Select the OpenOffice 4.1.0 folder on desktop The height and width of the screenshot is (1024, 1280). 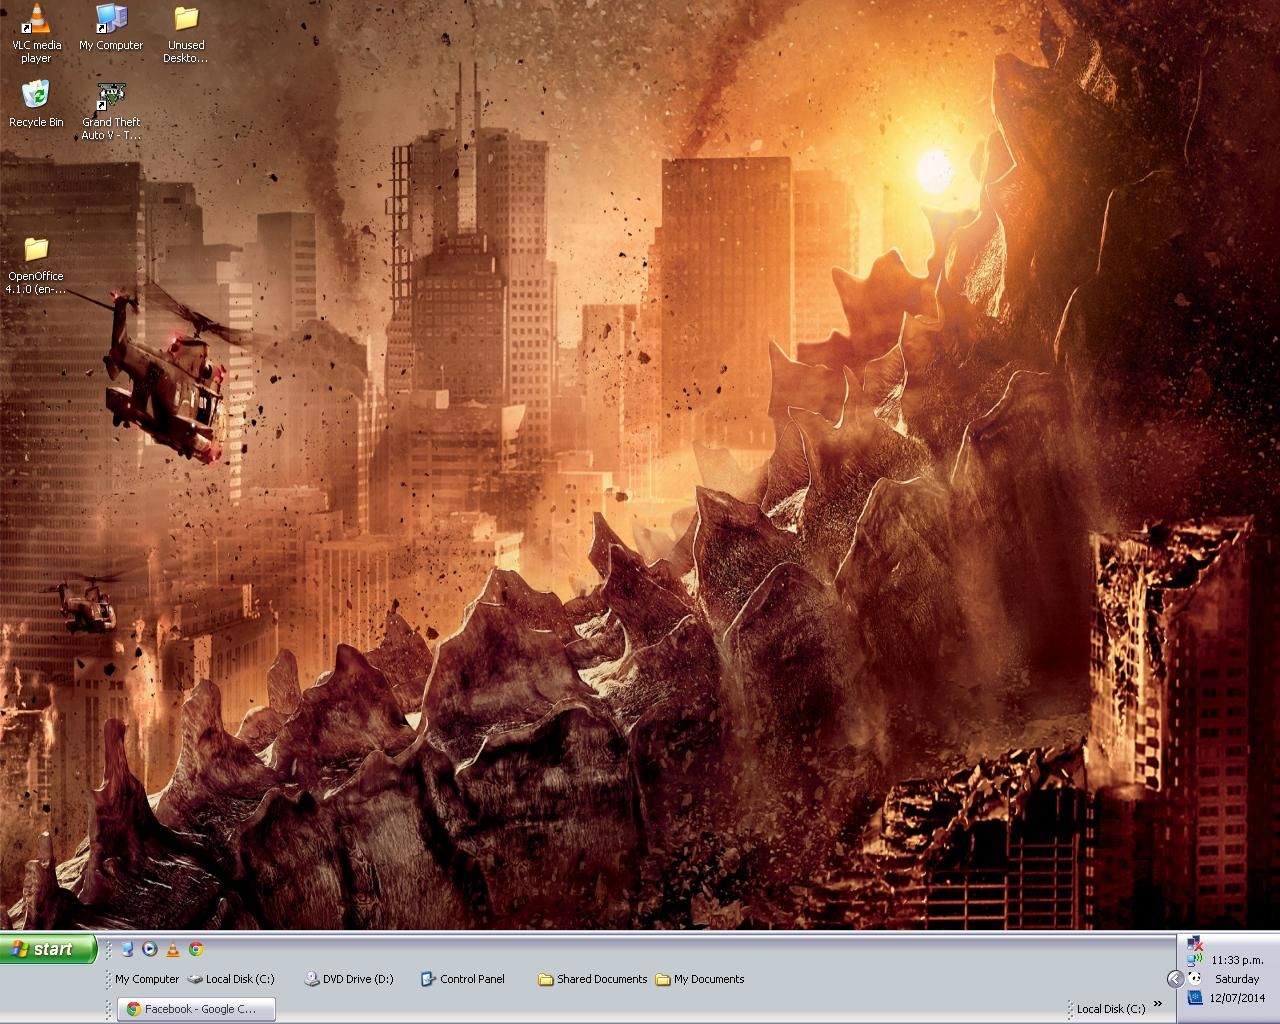point(36,265)
